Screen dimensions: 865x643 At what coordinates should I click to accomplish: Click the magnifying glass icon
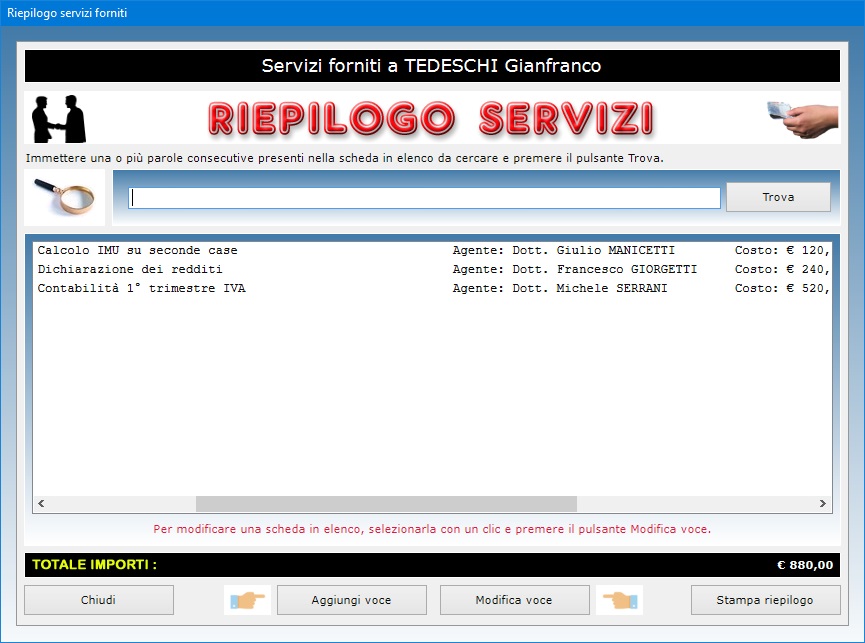click(x=65, y=197)
